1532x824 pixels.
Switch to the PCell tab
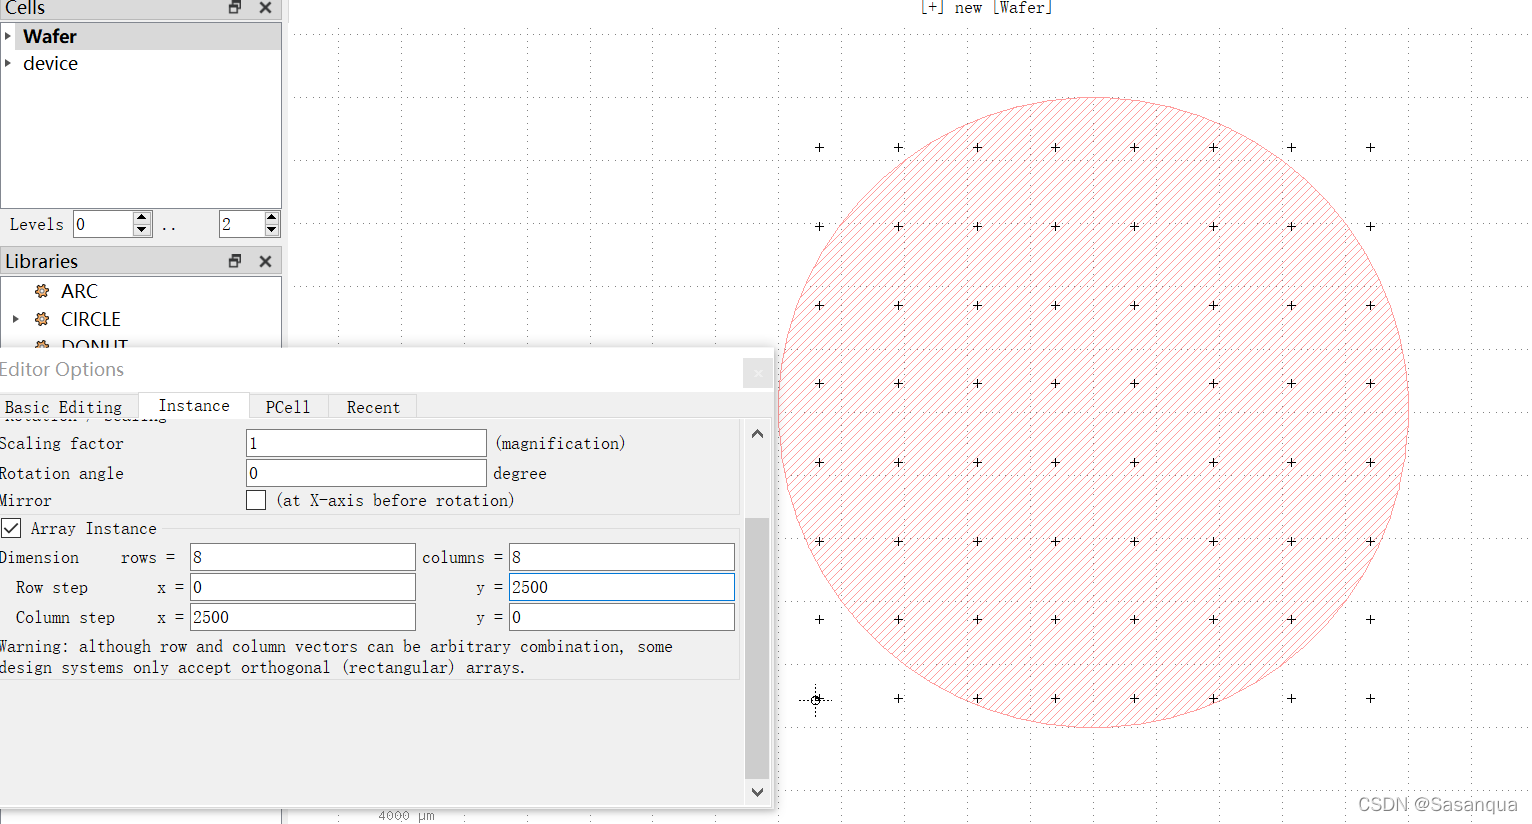[287, 406]
